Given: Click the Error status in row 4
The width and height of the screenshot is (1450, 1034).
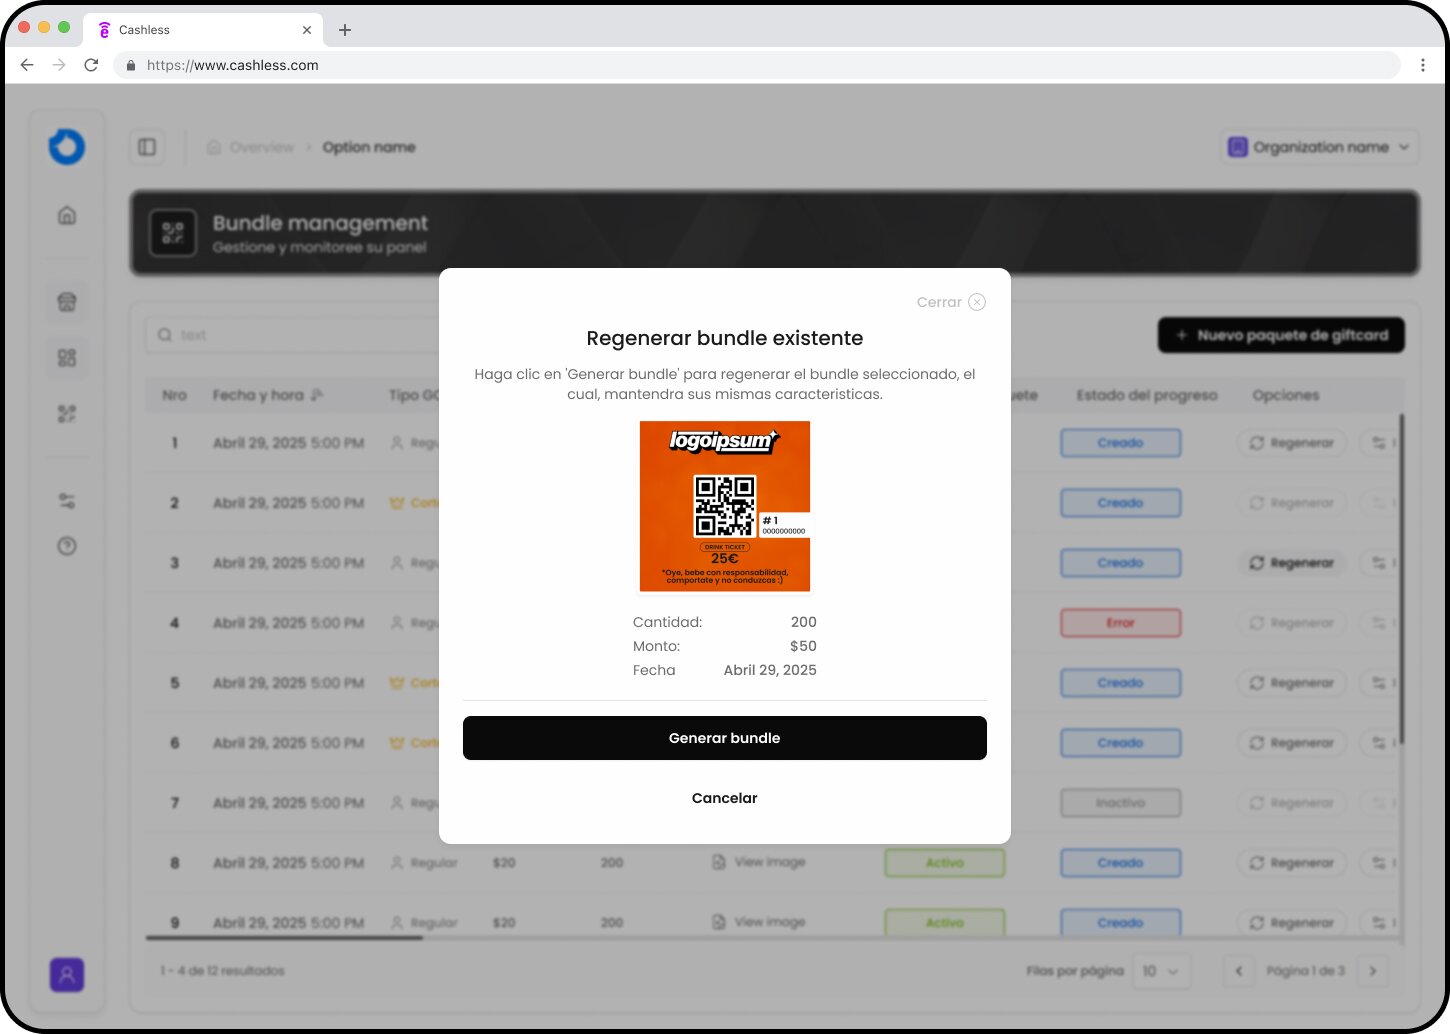Looking at the screenshot, I should (1120, 623).
